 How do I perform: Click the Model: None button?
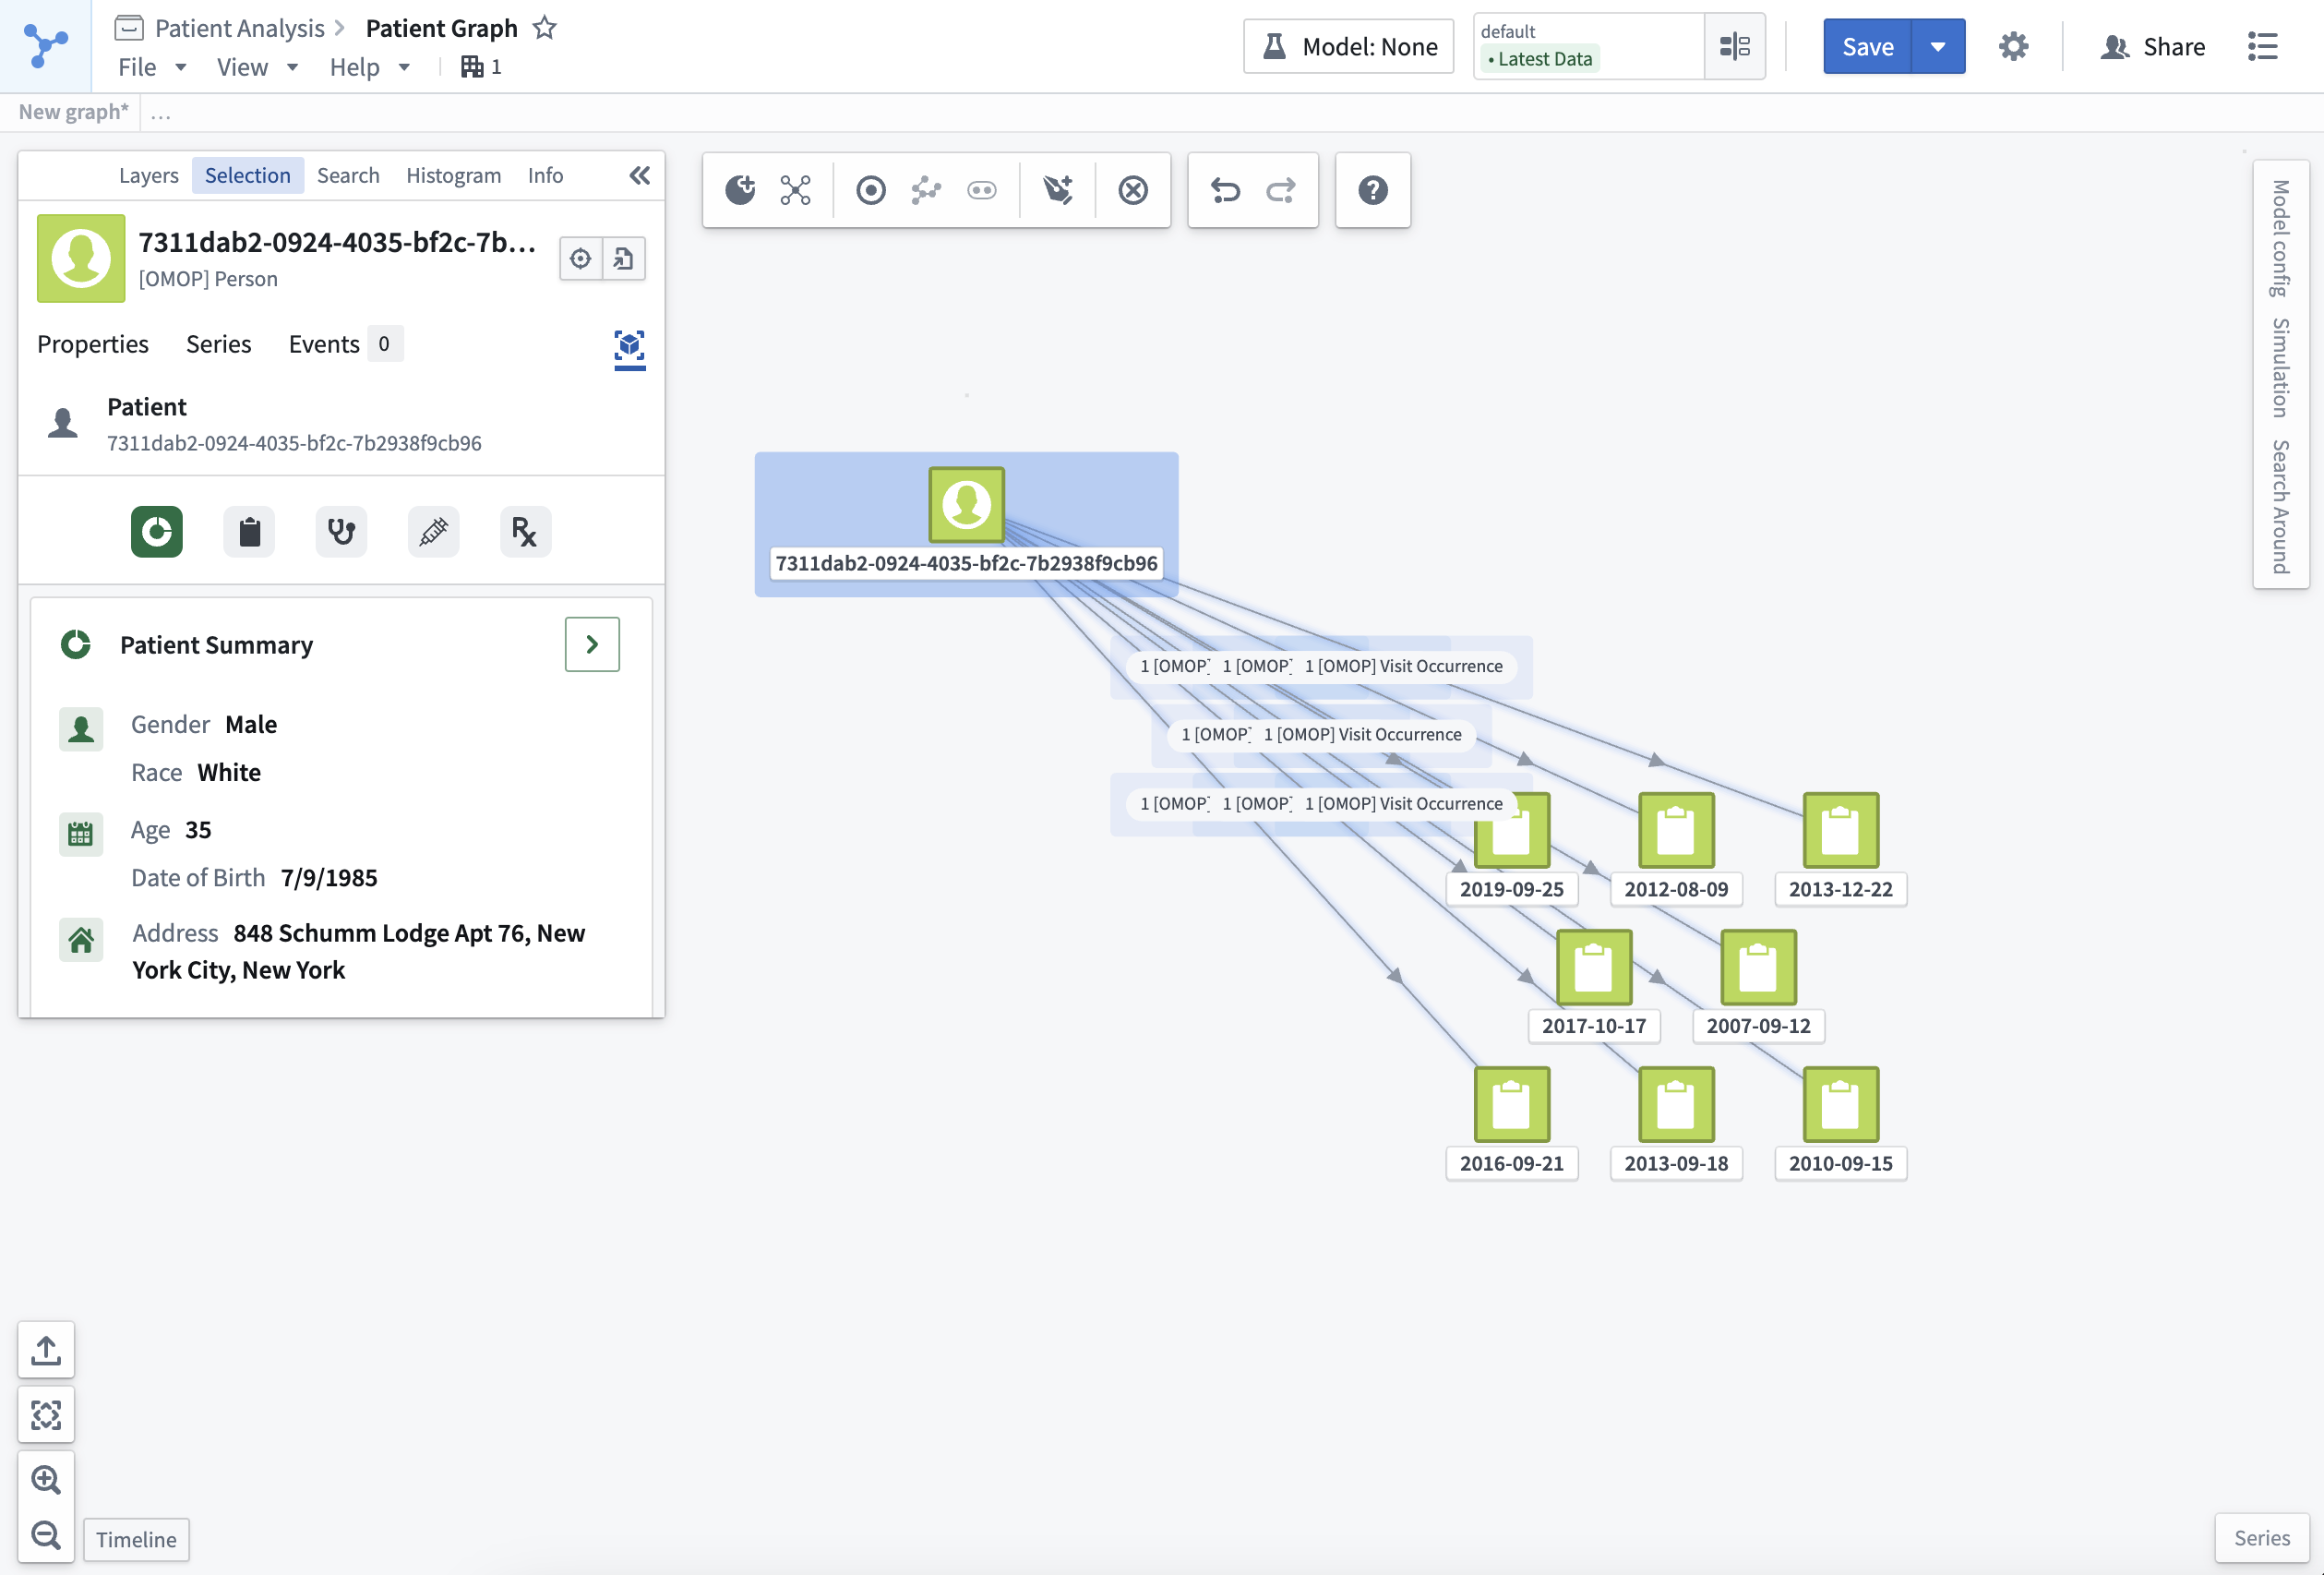coord(1348,46)
